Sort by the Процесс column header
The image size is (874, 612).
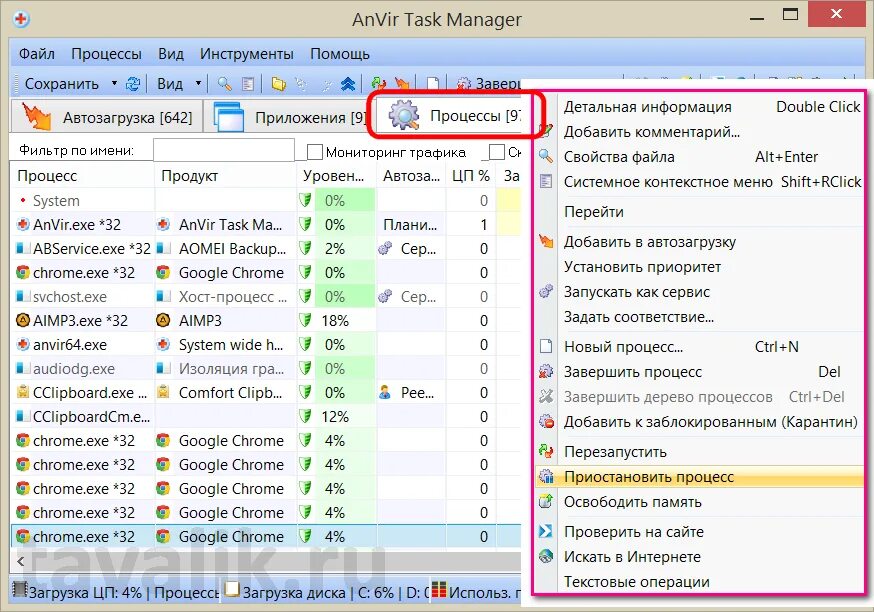point(82,176)
